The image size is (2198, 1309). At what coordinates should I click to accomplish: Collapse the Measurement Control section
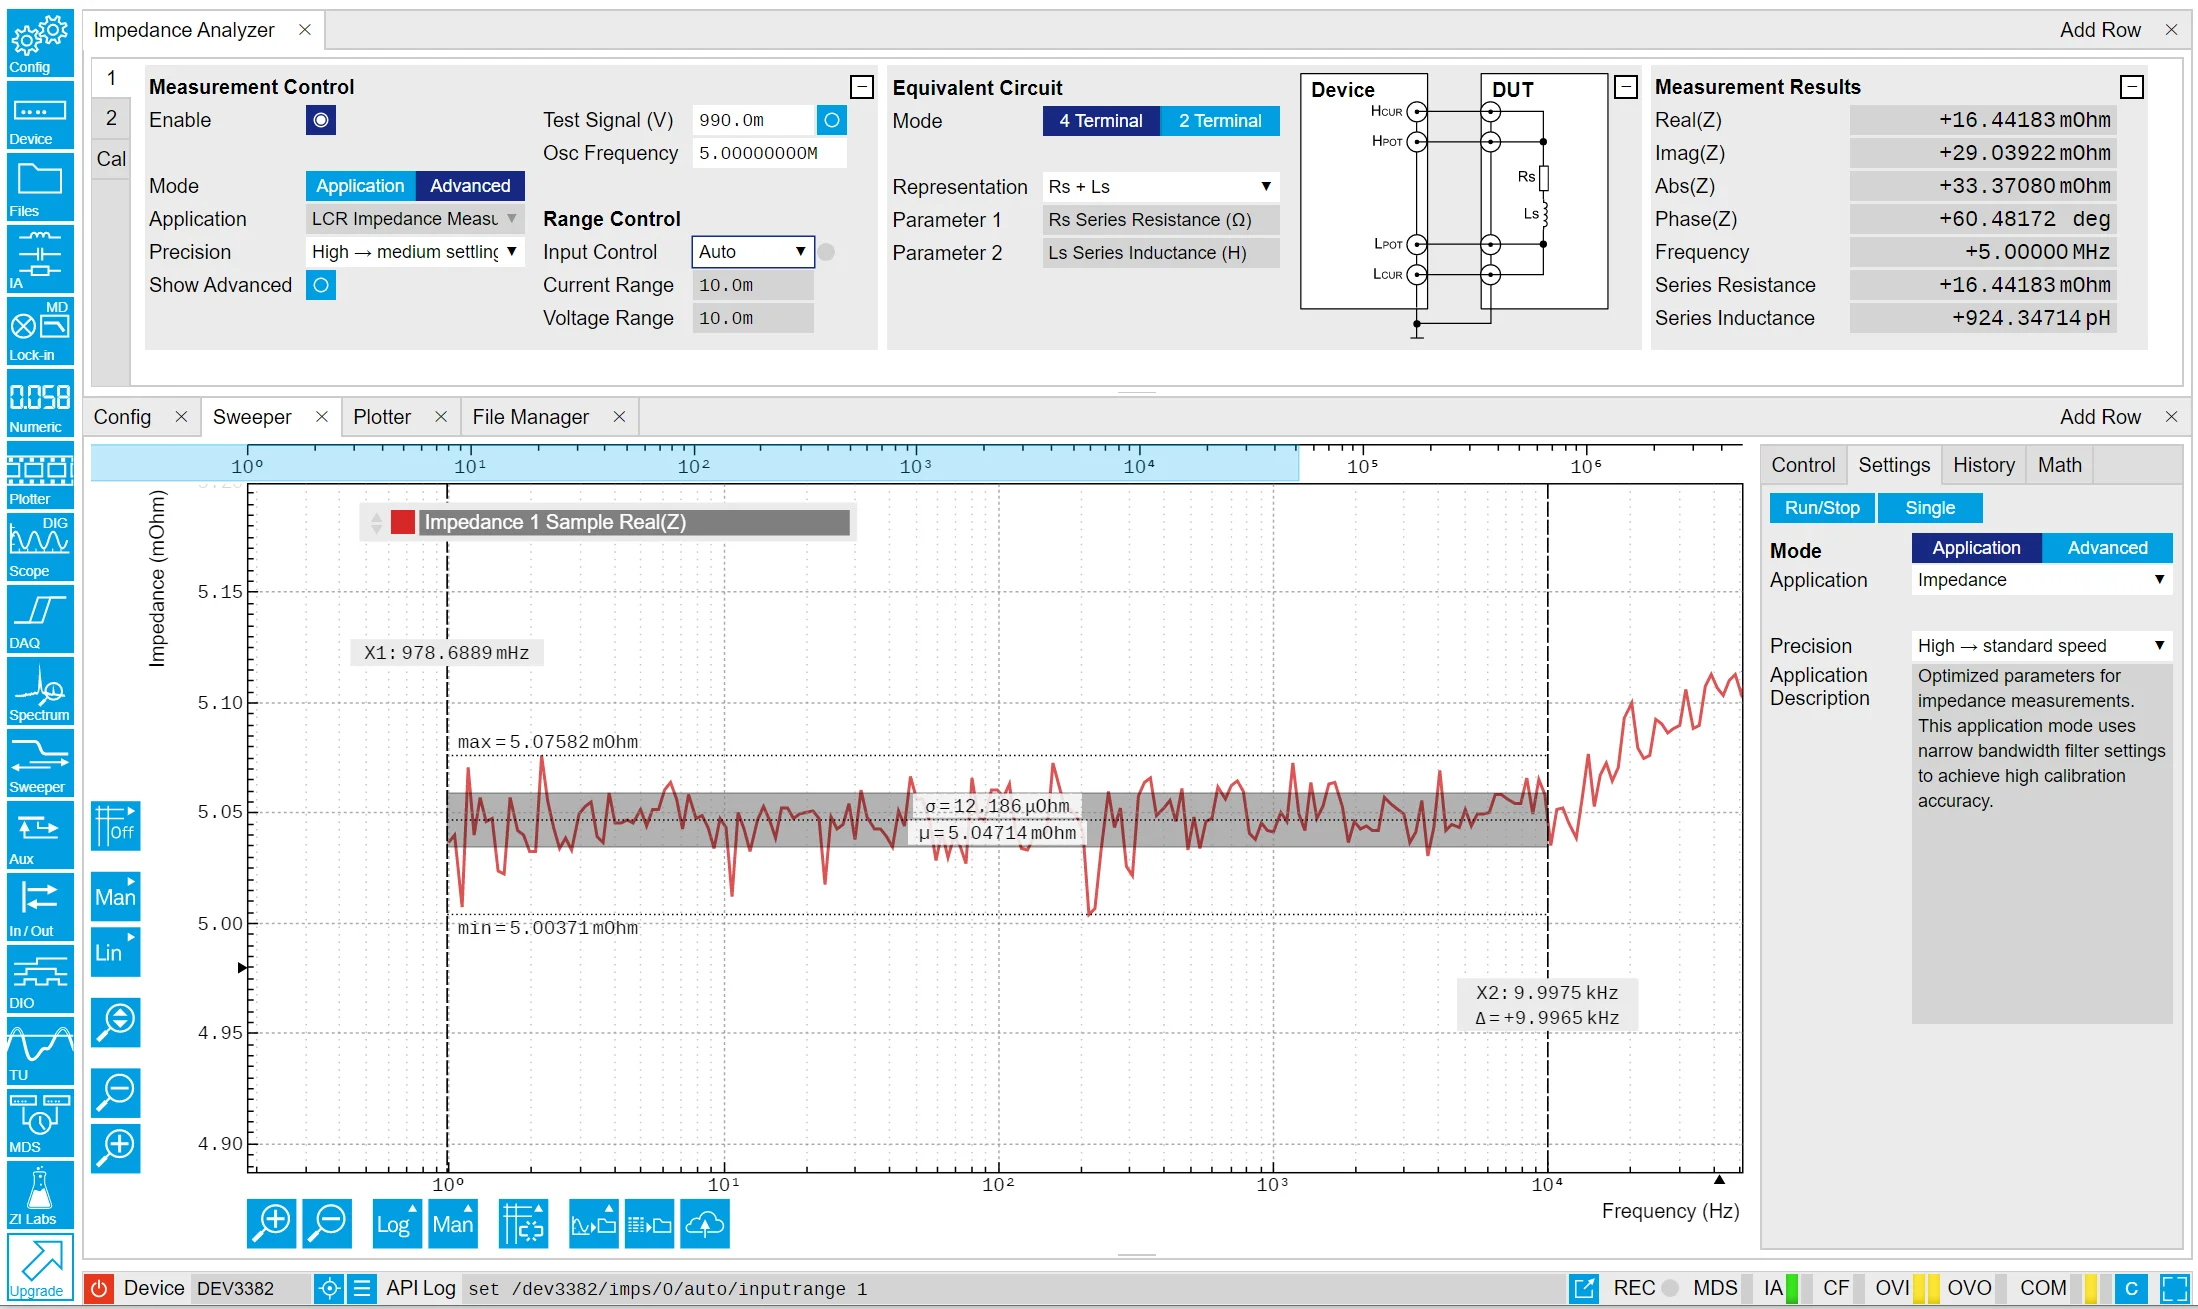coord(862,87)
